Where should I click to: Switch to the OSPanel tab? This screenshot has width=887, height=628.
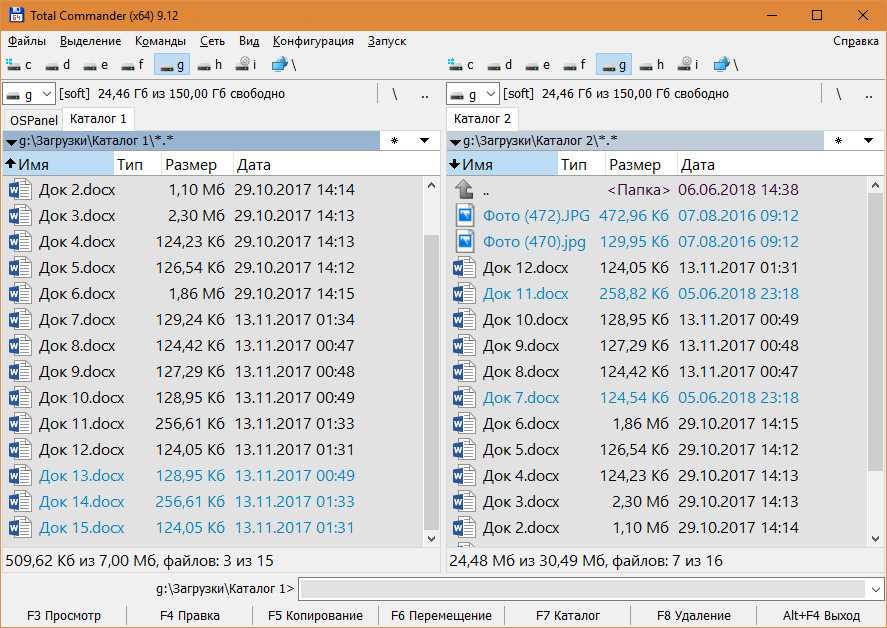point(33,120)
